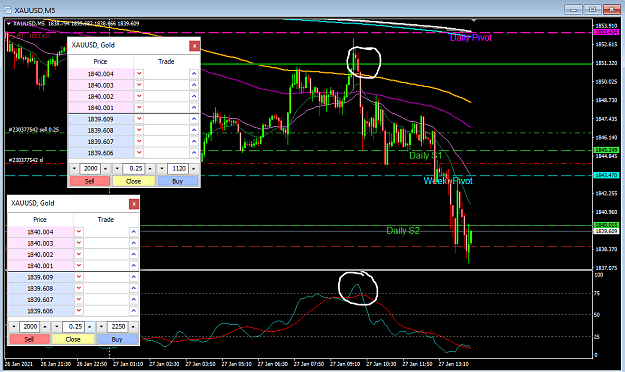Click blue up arrow beside 1840.004 in 2250 panel
The height and width of the screenshot is (372, 625).
pyautogui.click(x=134, y=232)
